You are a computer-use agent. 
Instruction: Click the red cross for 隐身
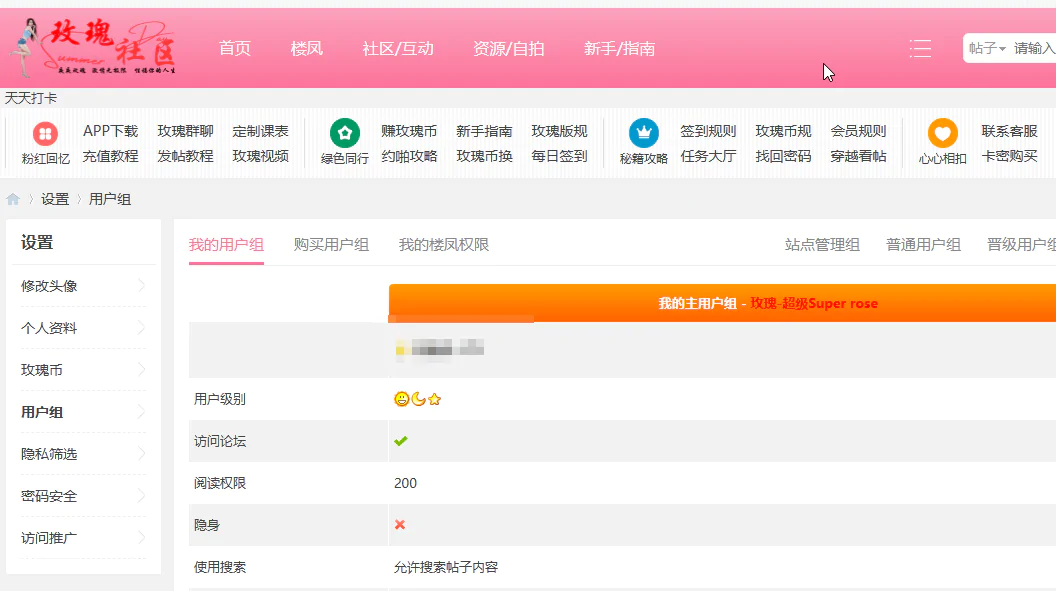pos(400,524)
